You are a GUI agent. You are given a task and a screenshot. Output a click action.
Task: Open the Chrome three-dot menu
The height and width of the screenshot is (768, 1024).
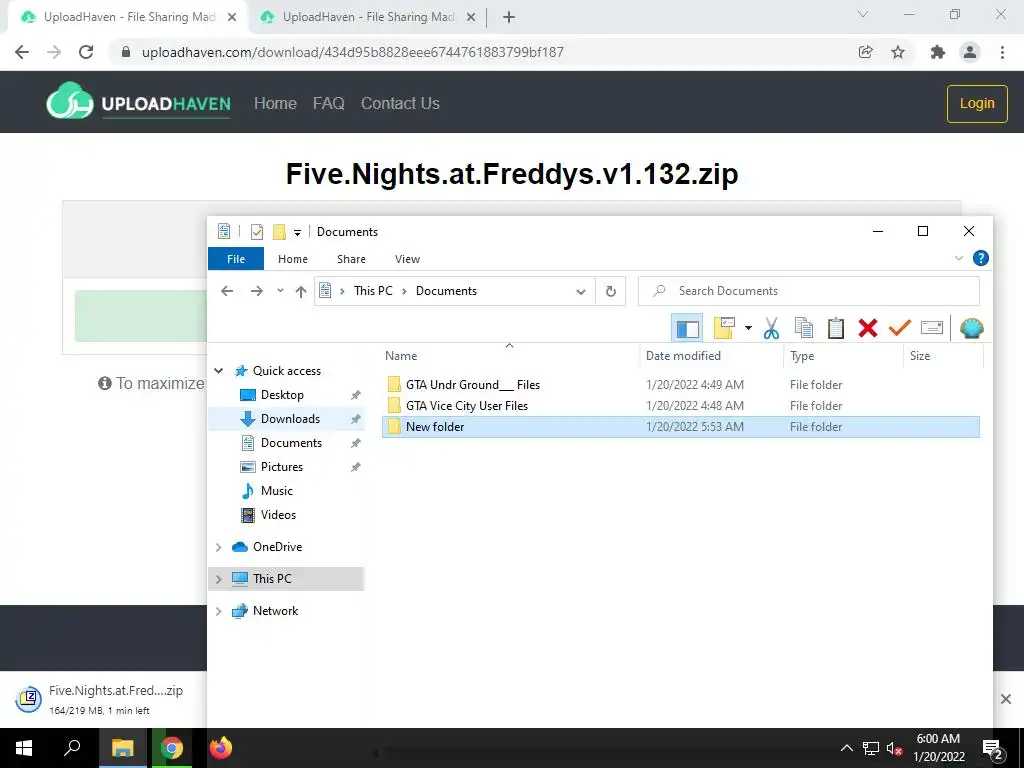[x=1002, y=52]
